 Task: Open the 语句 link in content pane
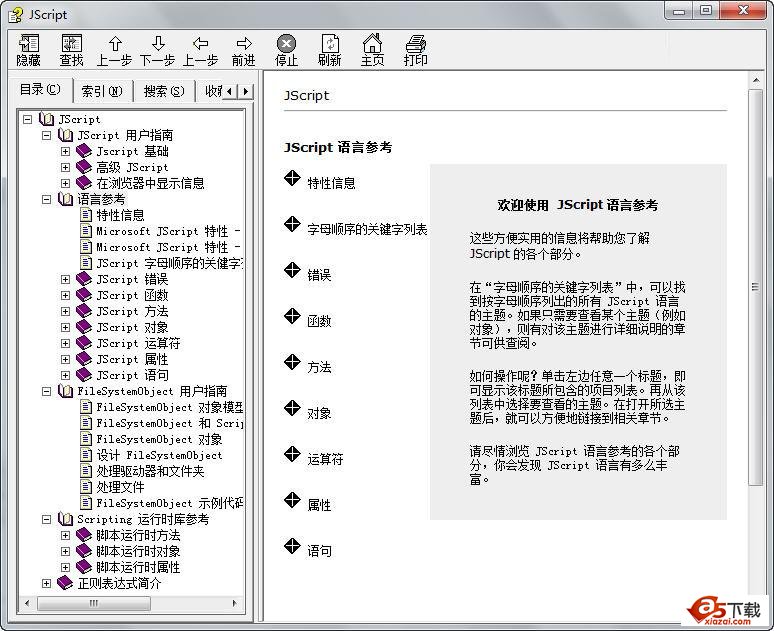(319, 551)
